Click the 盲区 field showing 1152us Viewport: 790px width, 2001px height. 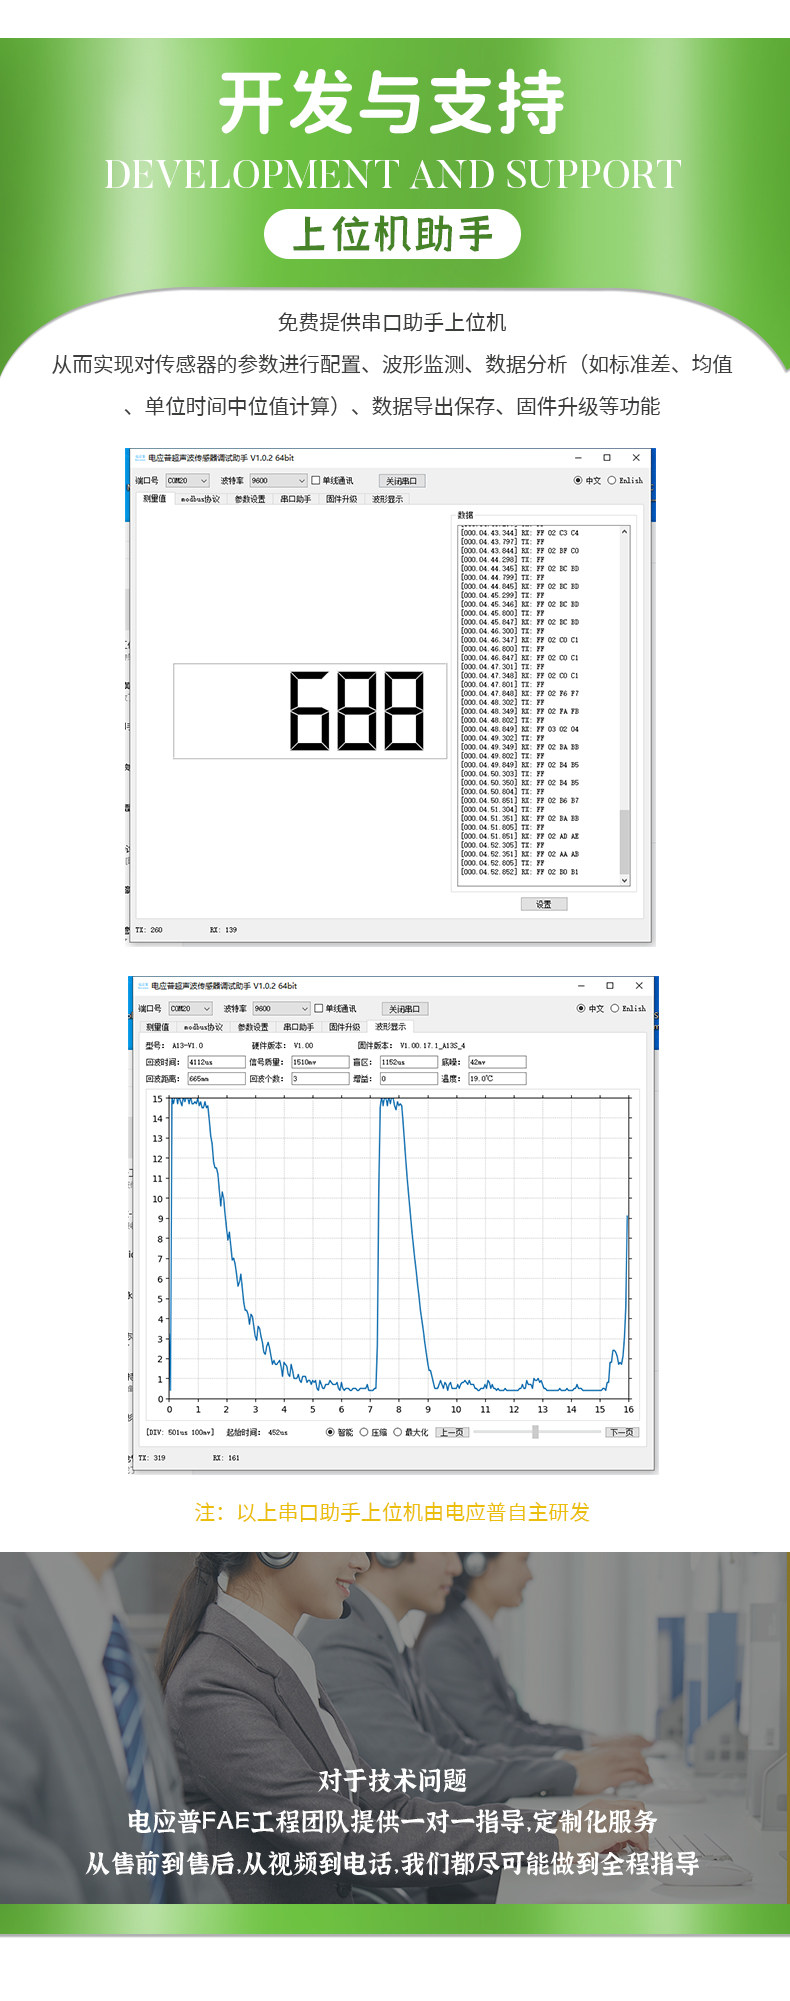[x=408, y=1062]
